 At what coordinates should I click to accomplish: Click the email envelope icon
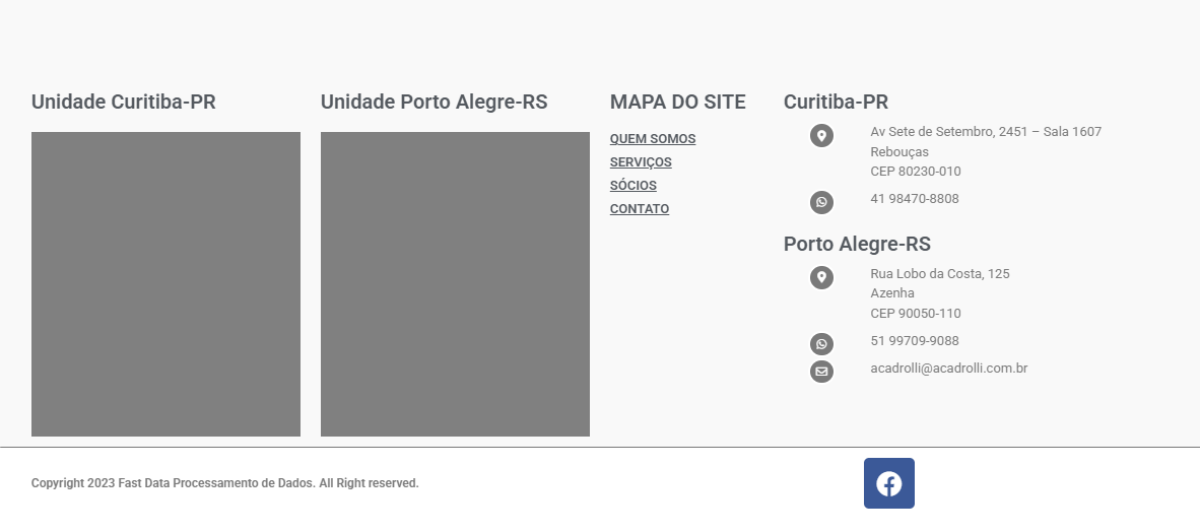click(x=821, y=372)
